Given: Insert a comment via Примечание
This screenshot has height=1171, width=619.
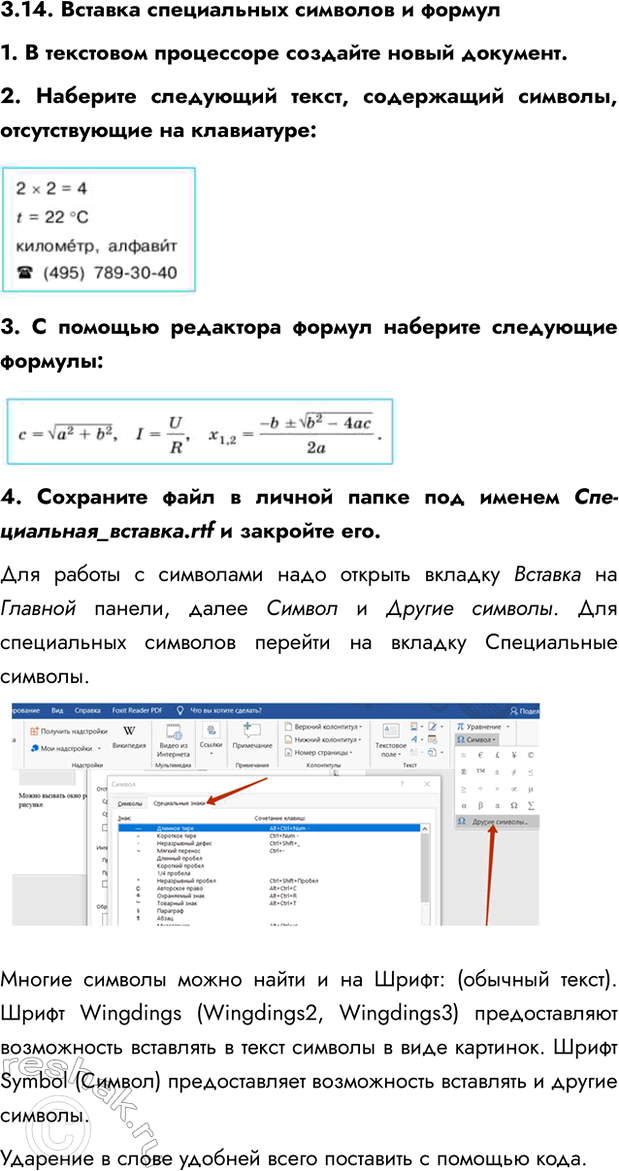Looking at the screenshot, I should [x=252, y=736].
